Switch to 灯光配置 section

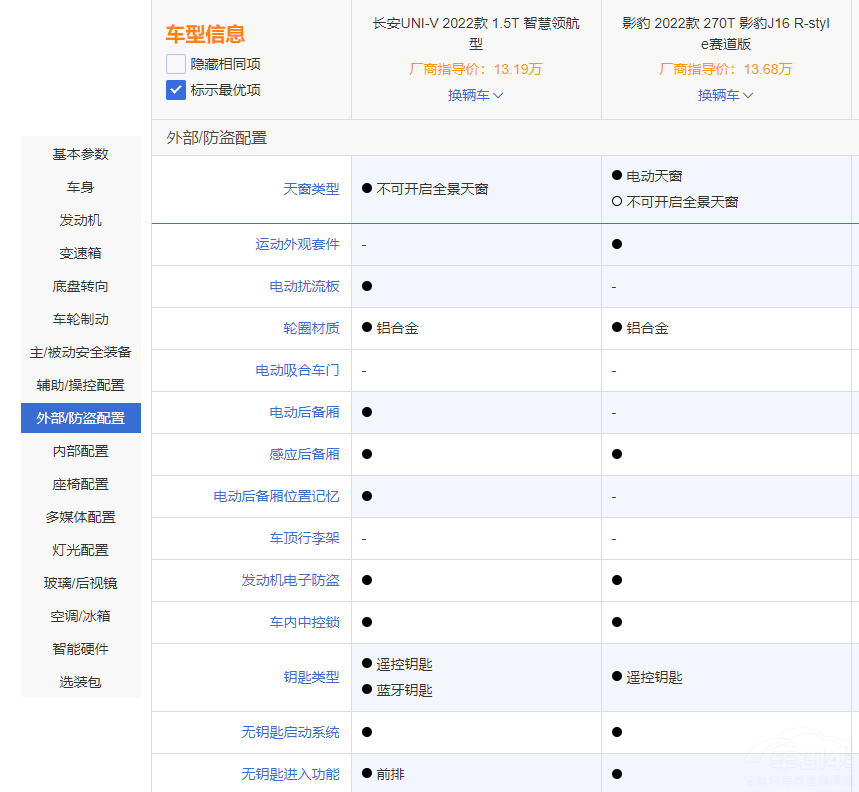[81, 550]
